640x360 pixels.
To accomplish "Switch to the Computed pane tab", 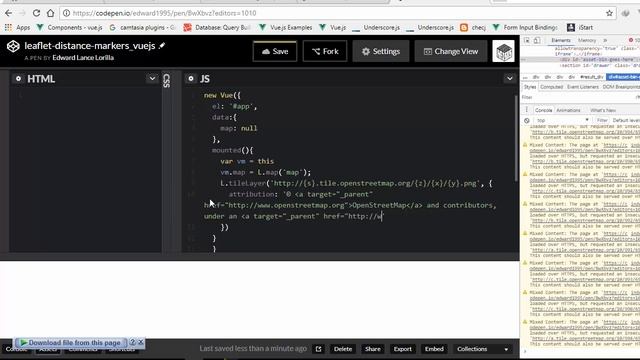I will coord(551,87).
